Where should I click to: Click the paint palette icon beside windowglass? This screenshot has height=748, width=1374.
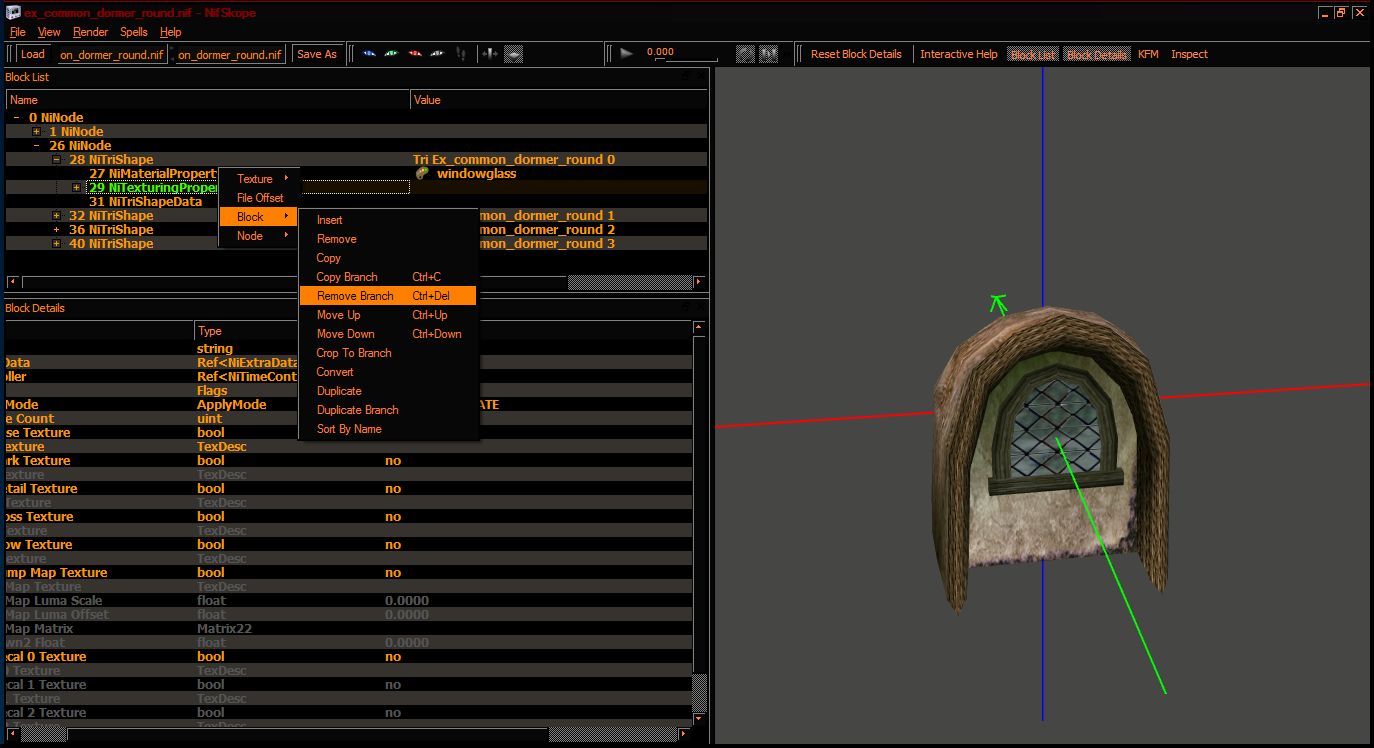(422, 173)
